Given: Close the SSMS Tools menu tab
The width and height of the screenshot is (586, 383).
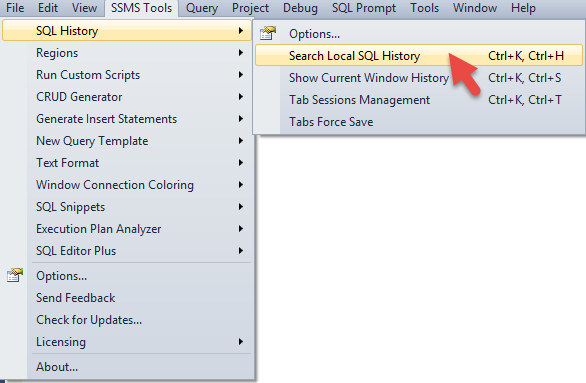Looking at the screenshot, I should pos(141,8).
